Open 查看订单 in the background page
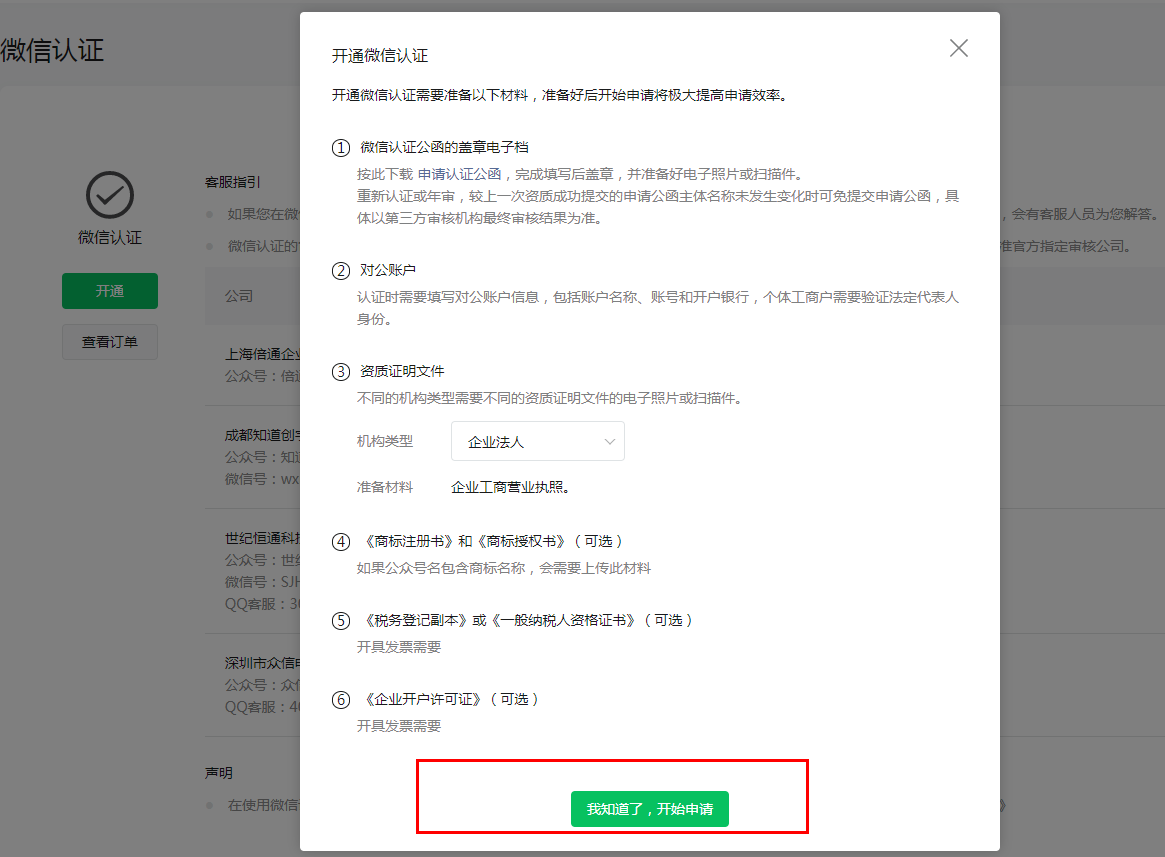The width and height of the screenshot is (1165, 857). [x=110, y=342]
